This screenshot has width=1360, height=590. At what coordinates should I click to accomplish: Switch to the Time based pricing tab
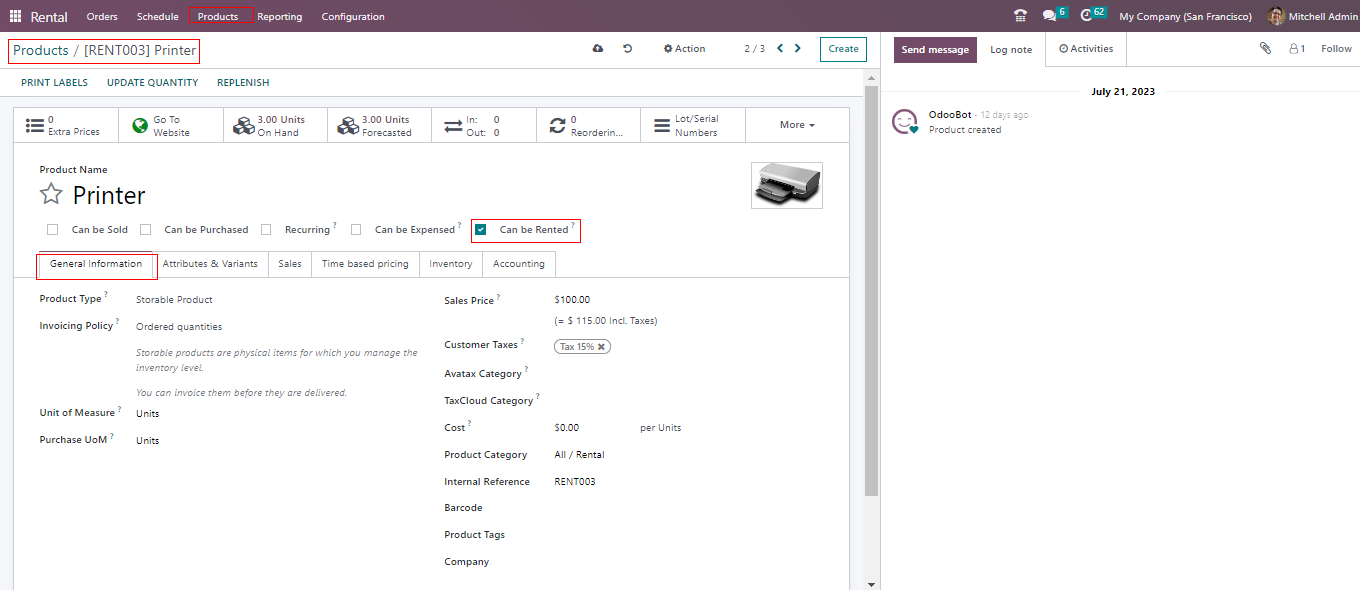(365, 264)
